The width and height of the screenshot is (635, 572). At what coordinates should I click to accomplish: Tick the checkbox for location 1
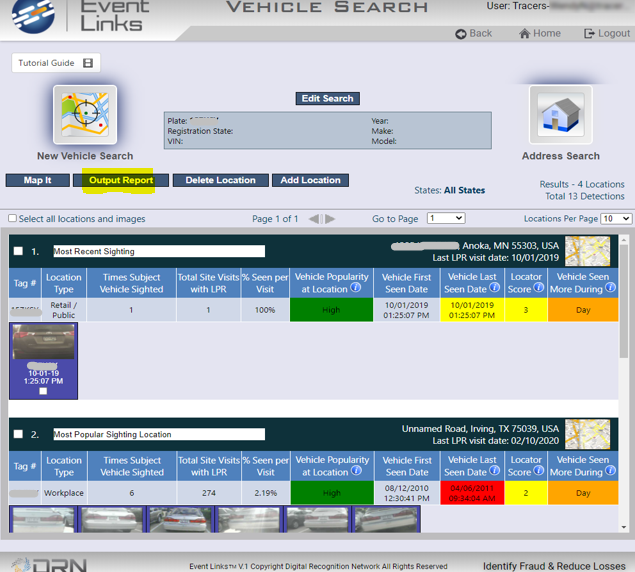(x=18, y=251)
